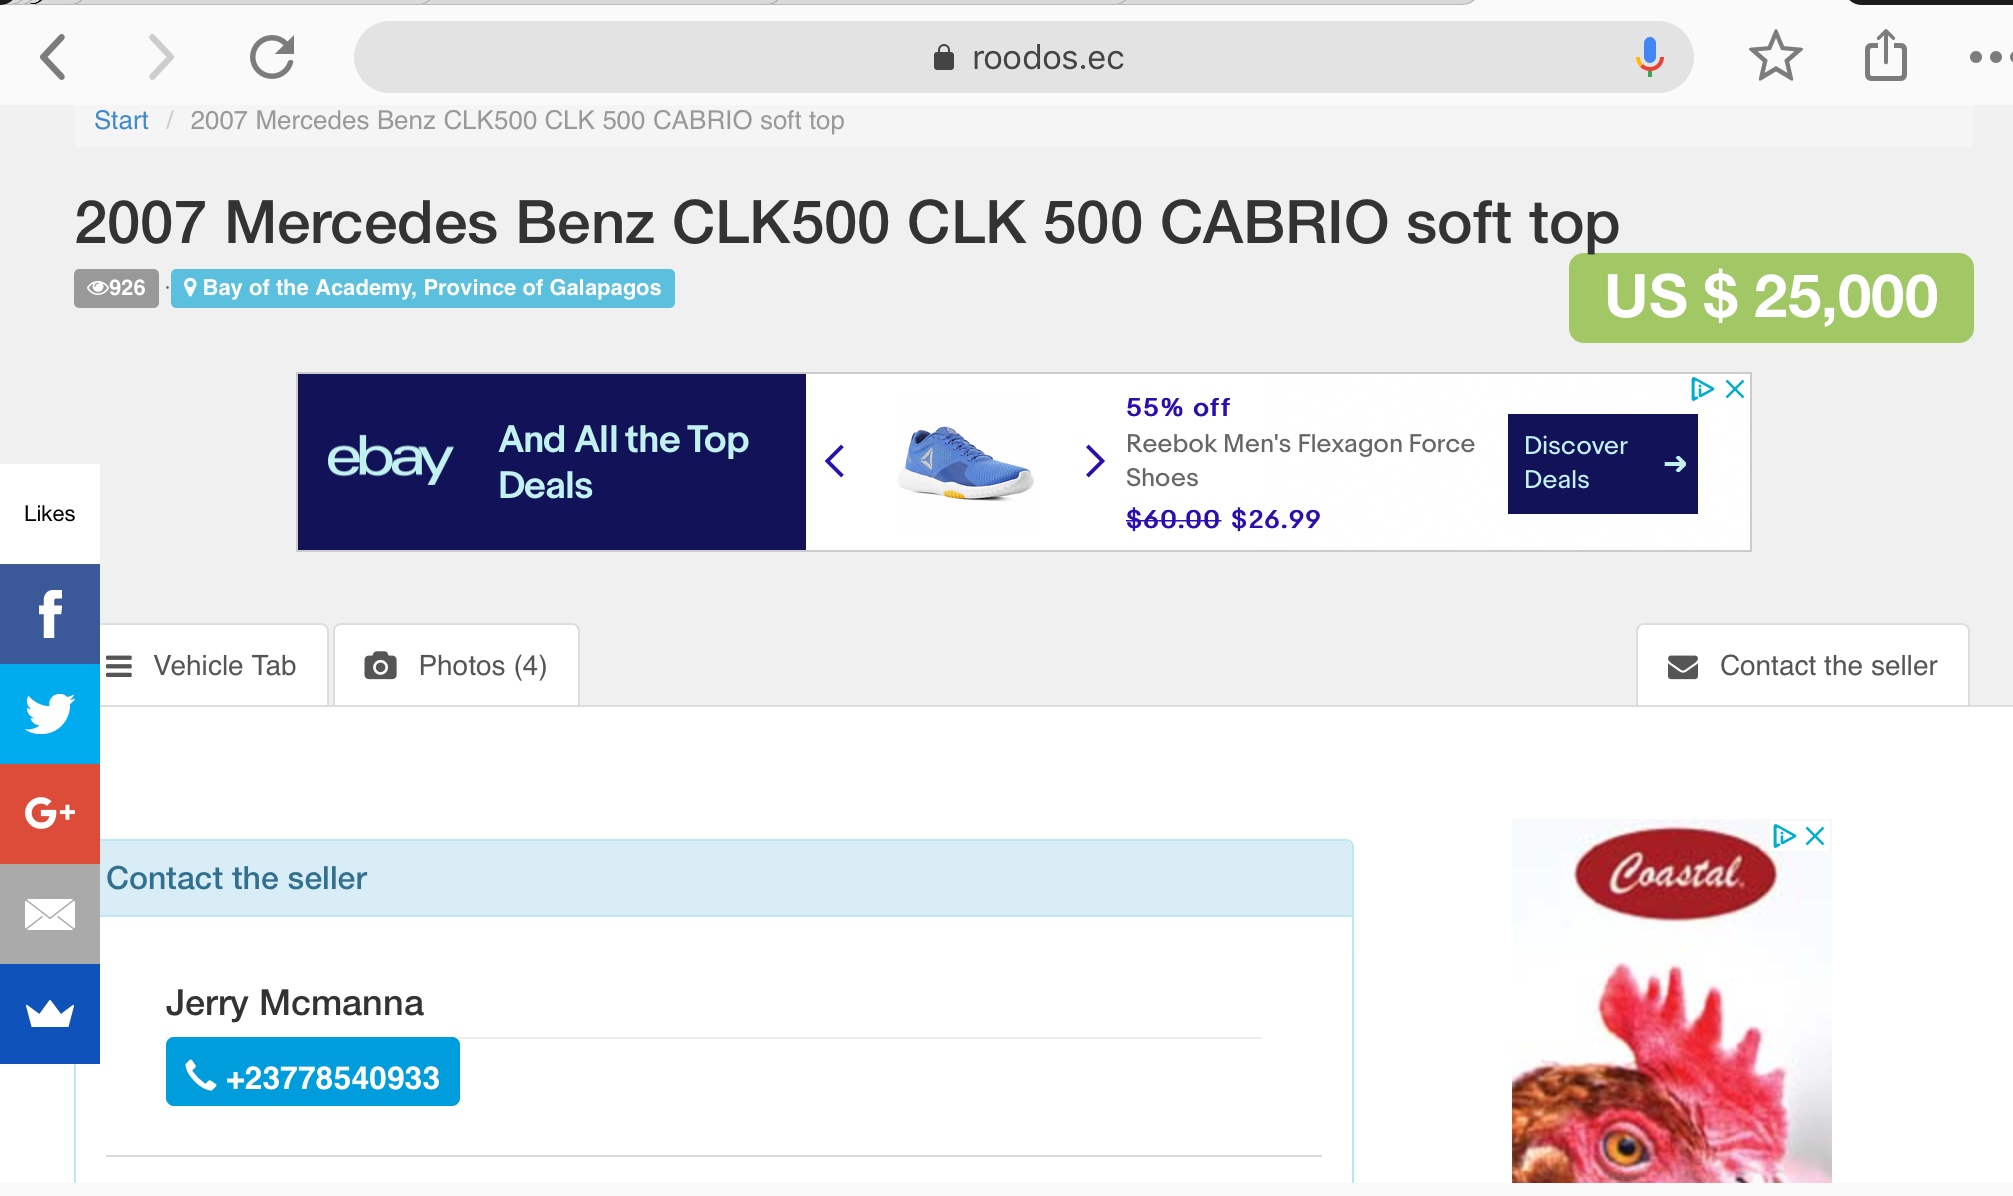Open the Photos (4) tab
The image size is (2013, 1196).
456,666
